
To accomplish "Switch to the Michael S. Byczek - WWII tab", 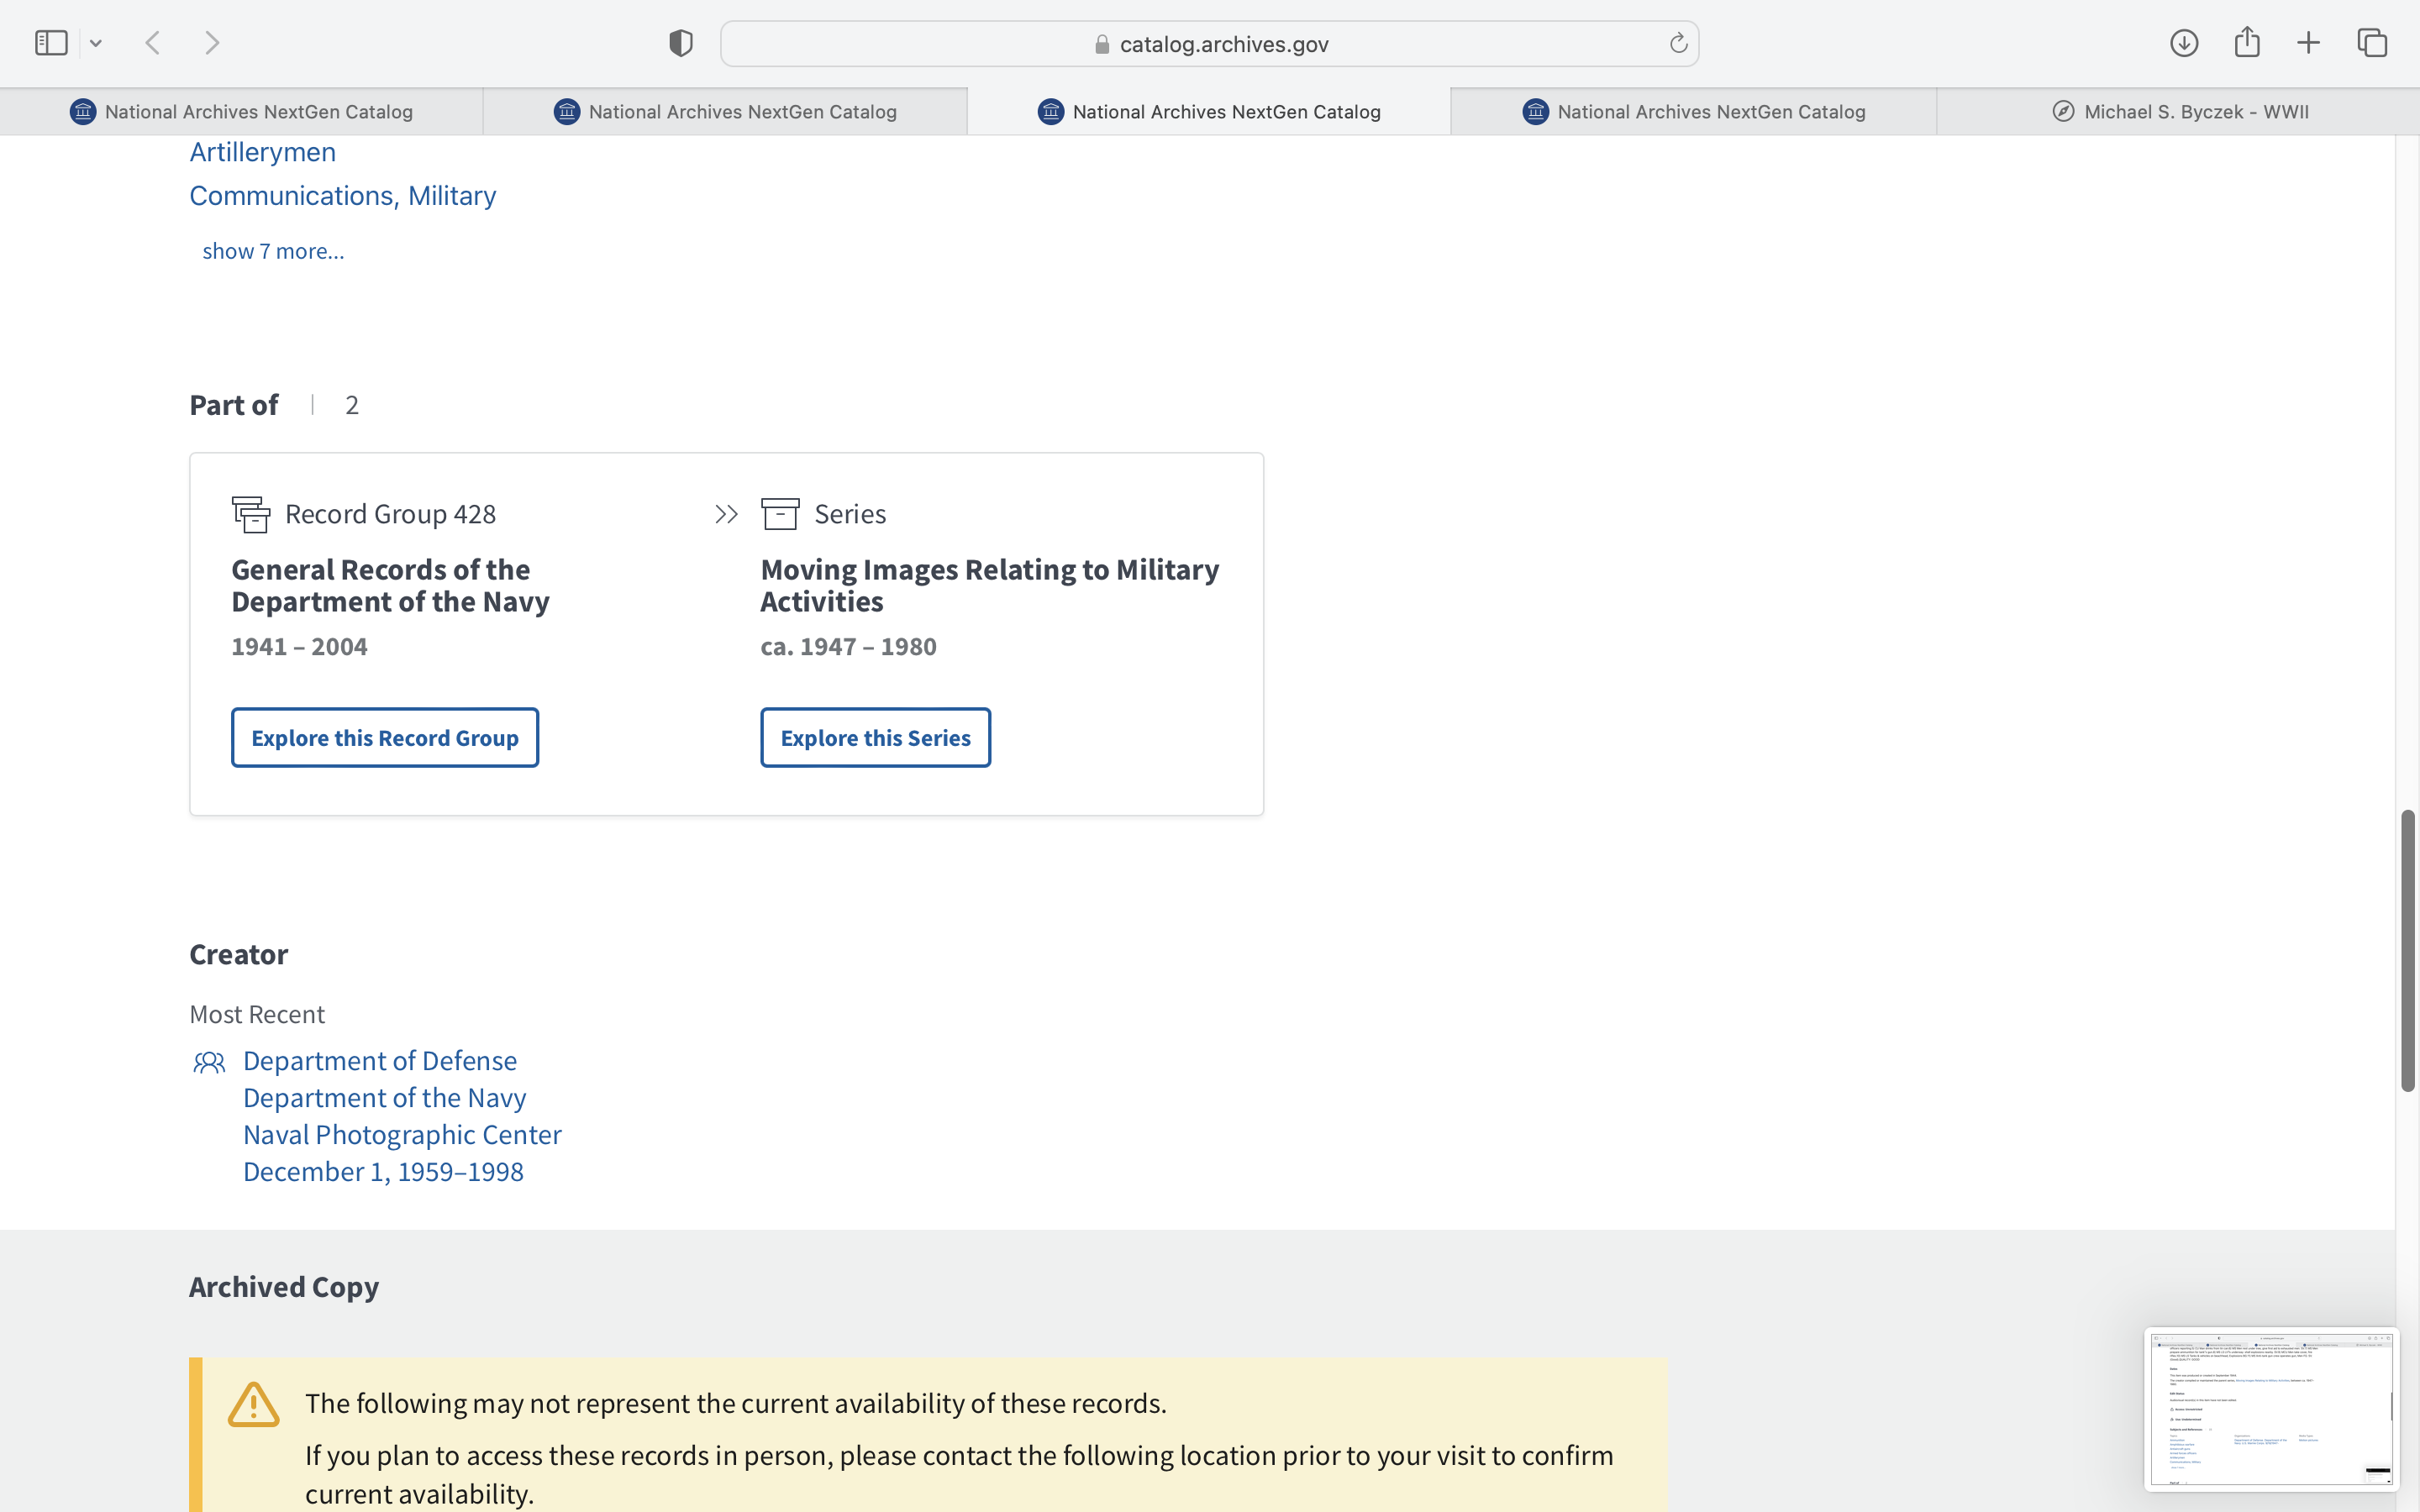I will pos(2179,112).
